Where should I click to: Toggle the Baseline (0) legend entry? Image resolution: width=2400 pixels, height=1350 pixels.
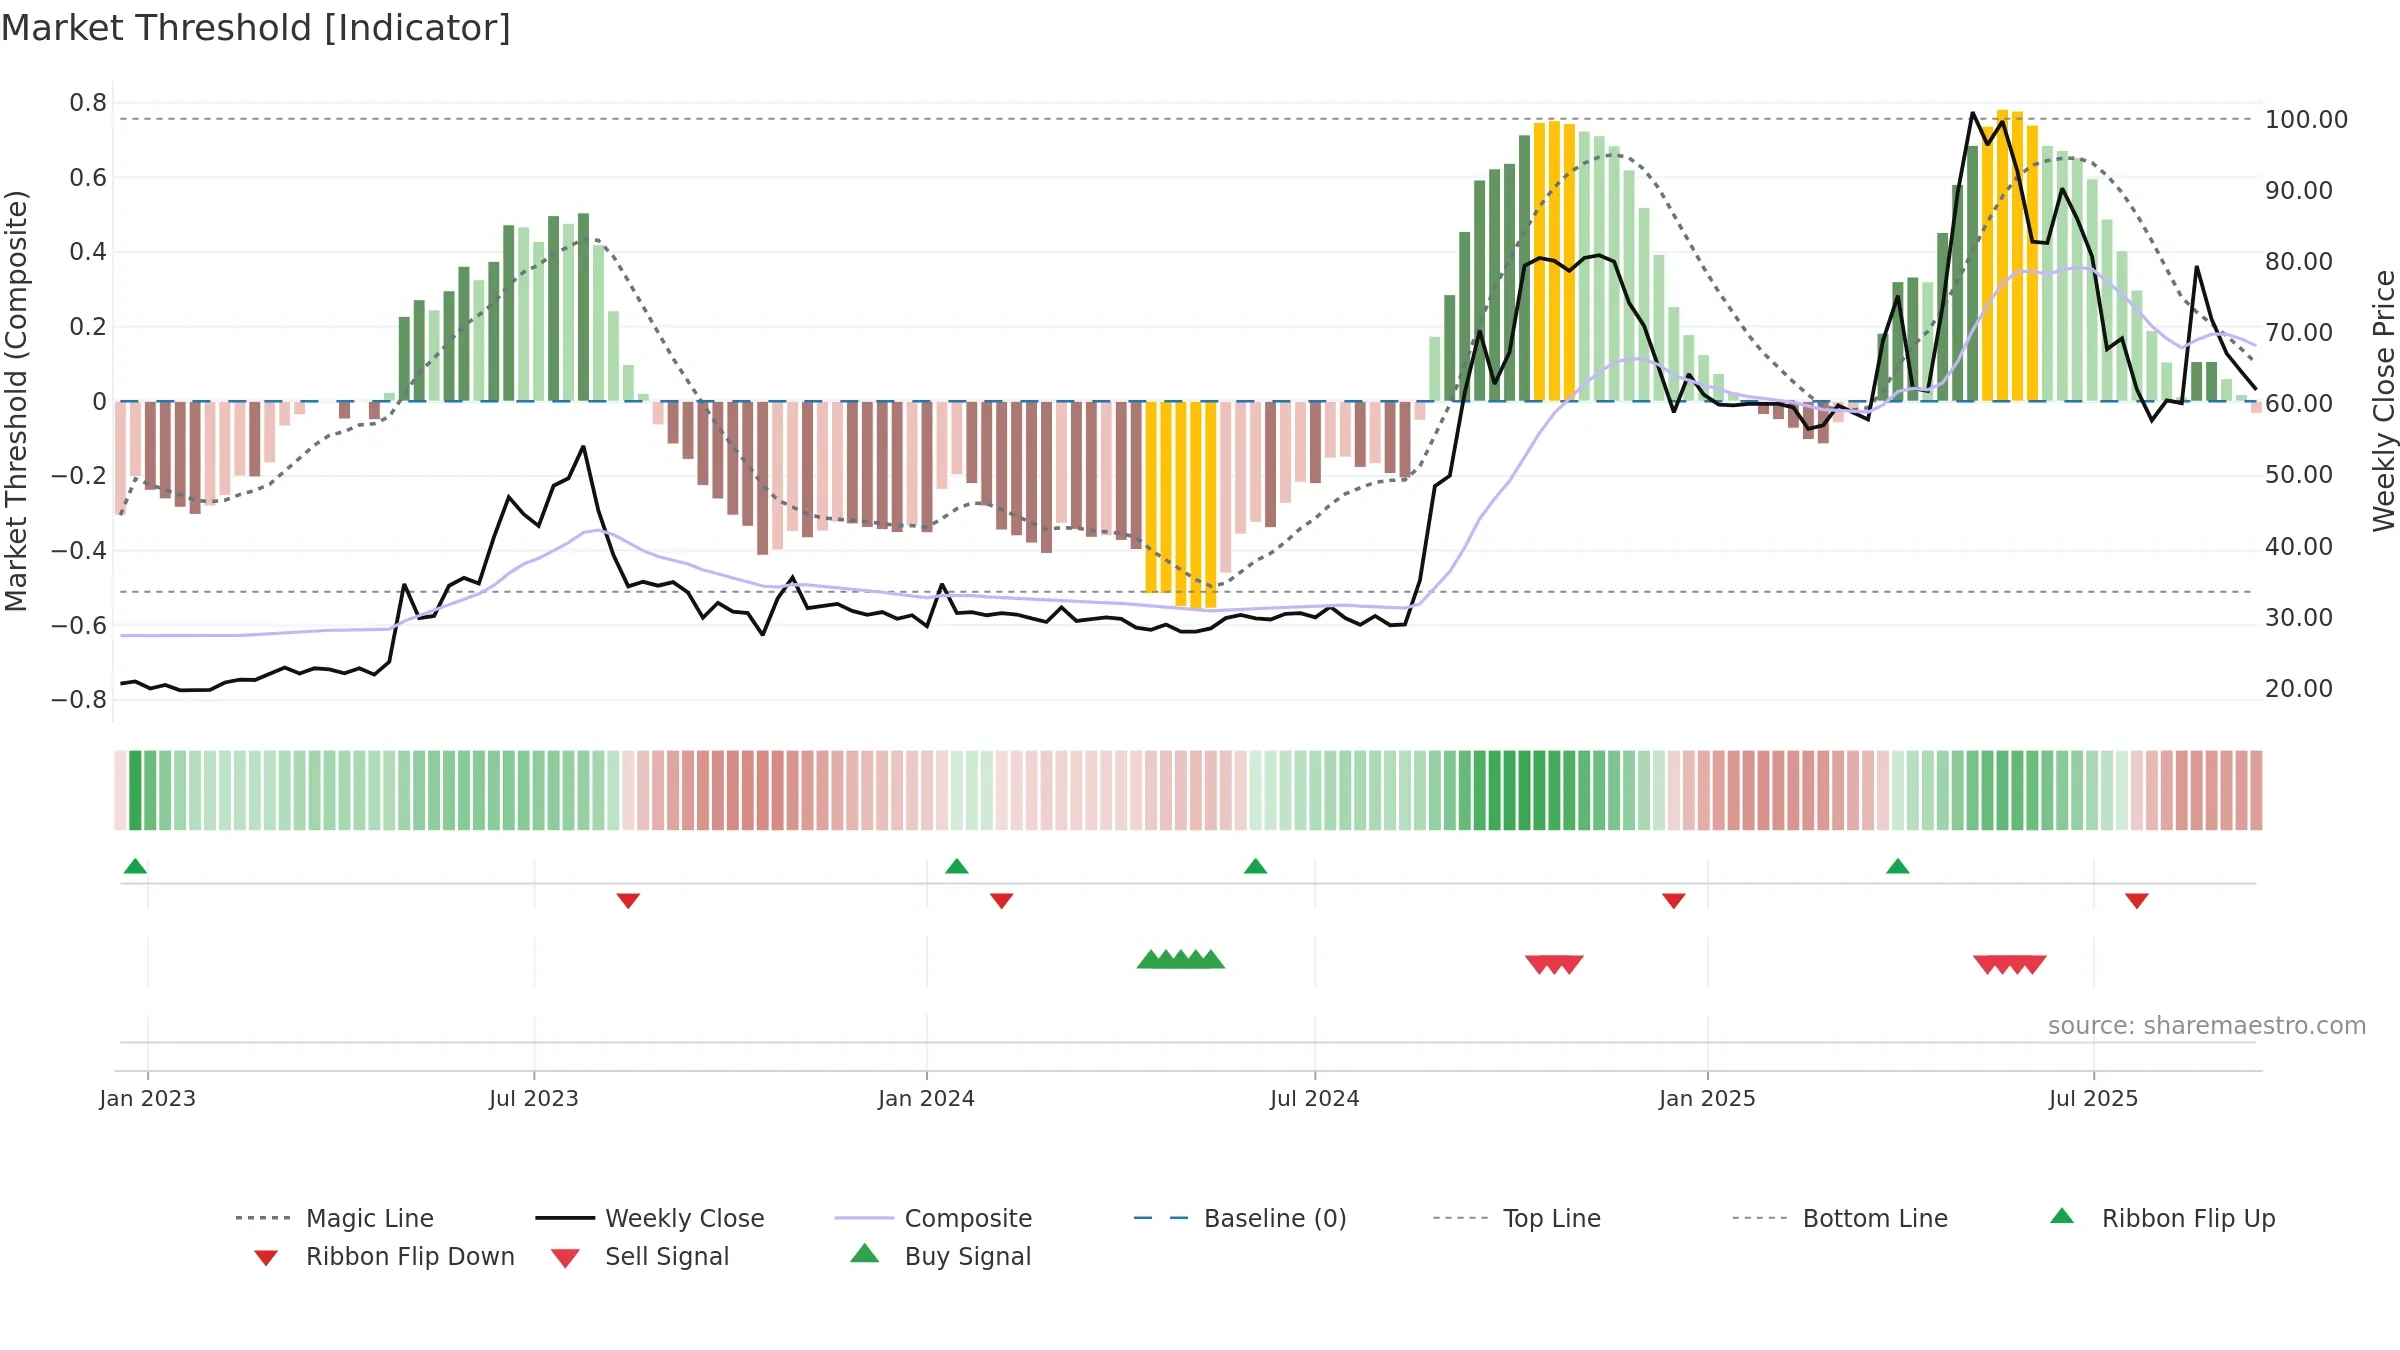tap(1240, 1218)
